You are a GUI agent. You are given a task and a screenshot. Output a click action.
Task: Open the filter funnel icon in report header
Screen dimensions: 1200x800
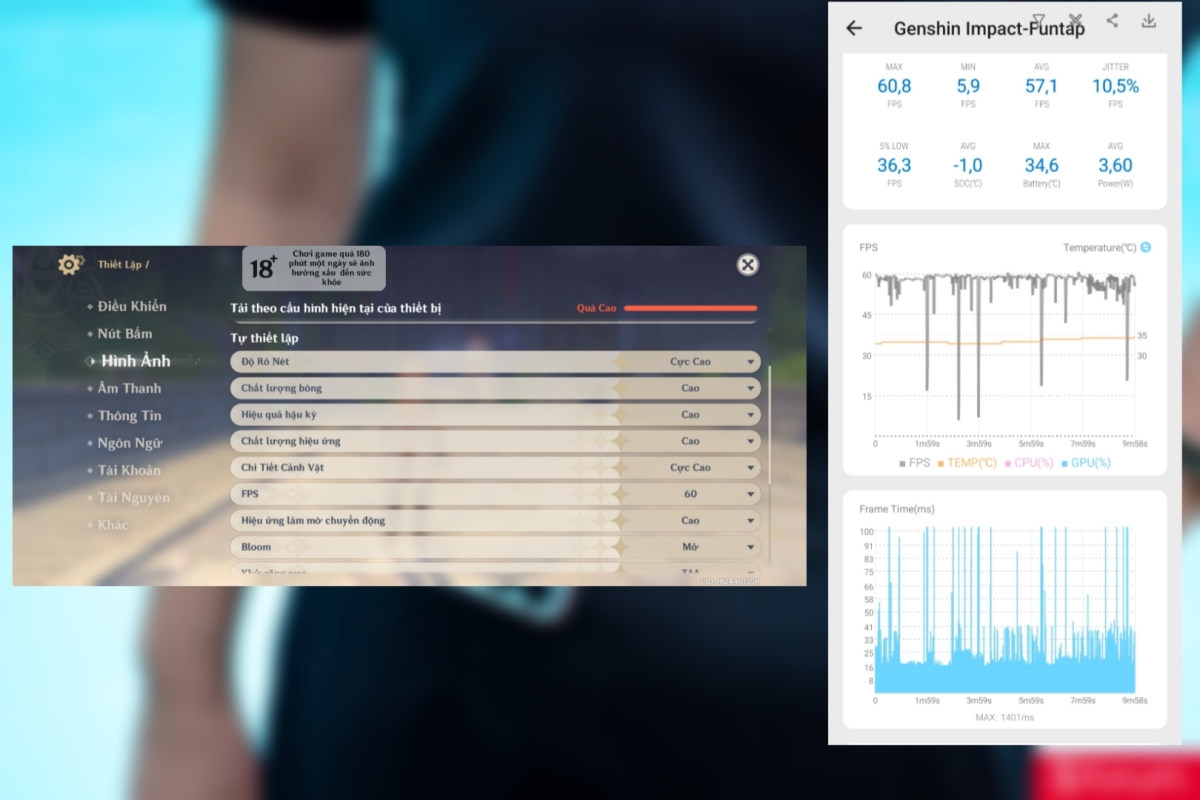1039,20
